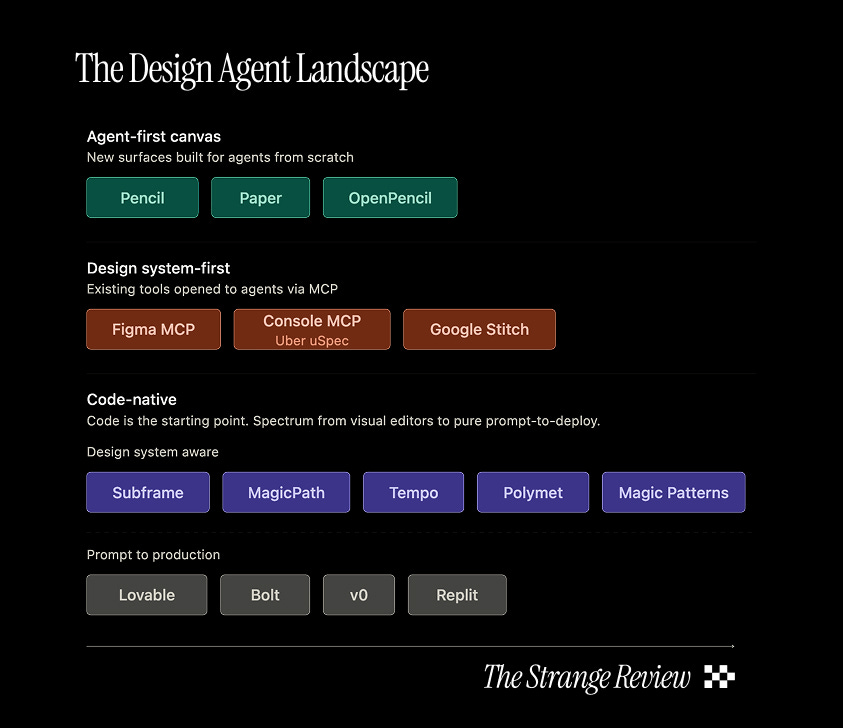Open the Tempo chip
Viewport: 843px width, 728px height.
click(x=413, y=492)
